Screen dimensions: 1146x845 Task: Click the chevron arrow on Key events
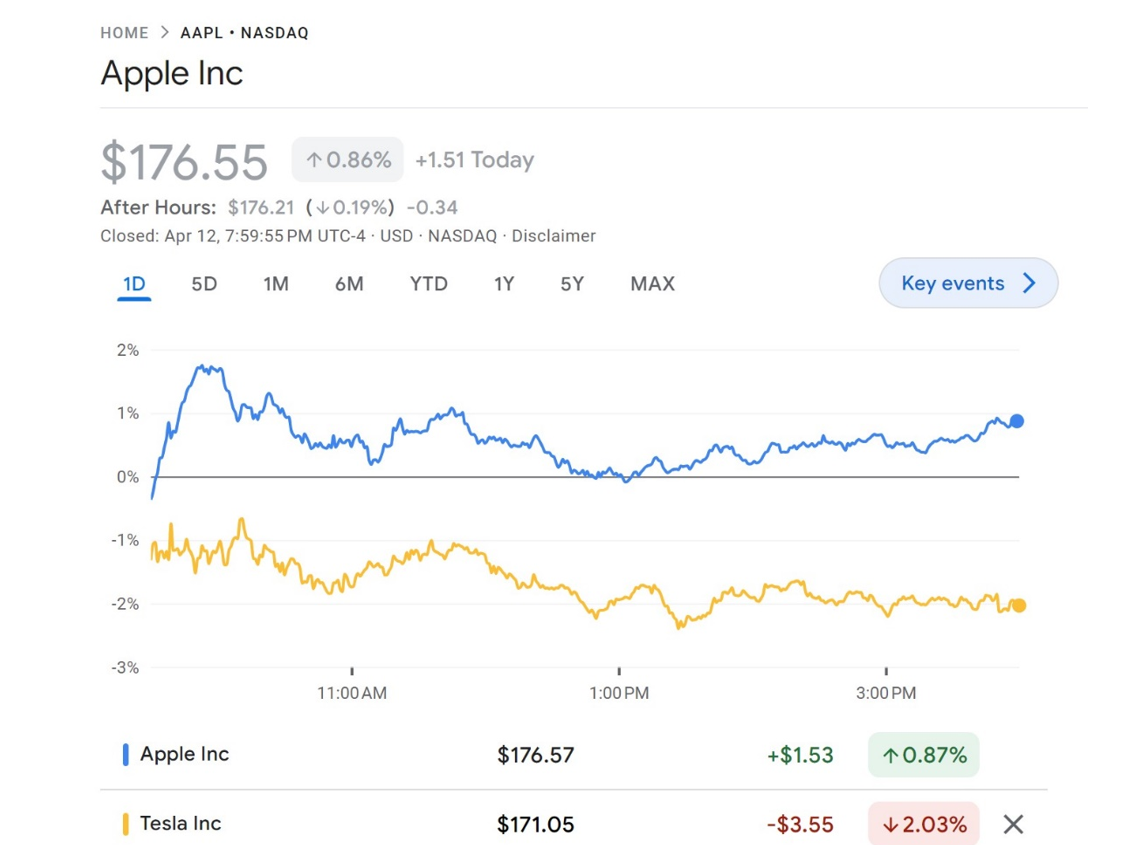(1030, 283)
